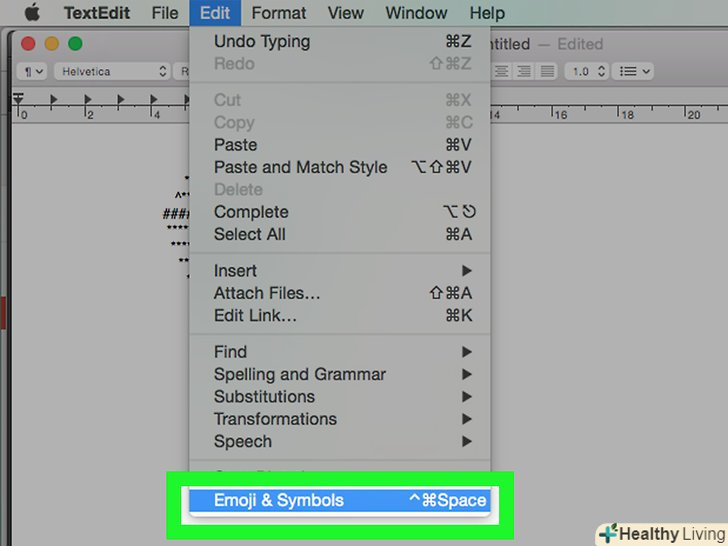728x546 pixels.
Task: Choose Complete from the Edit menu
Action: (x=340, y=212)
